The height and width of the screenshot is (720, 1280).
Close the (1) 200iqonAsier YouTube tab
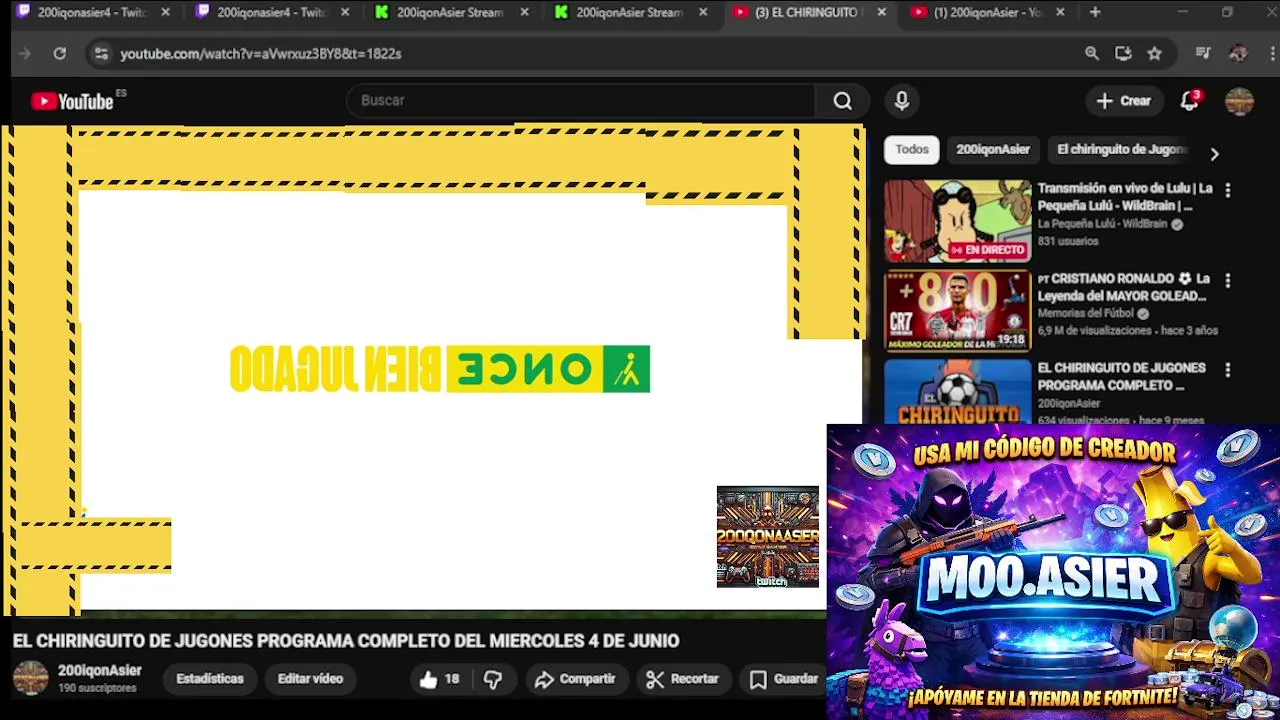point(1060,12)
